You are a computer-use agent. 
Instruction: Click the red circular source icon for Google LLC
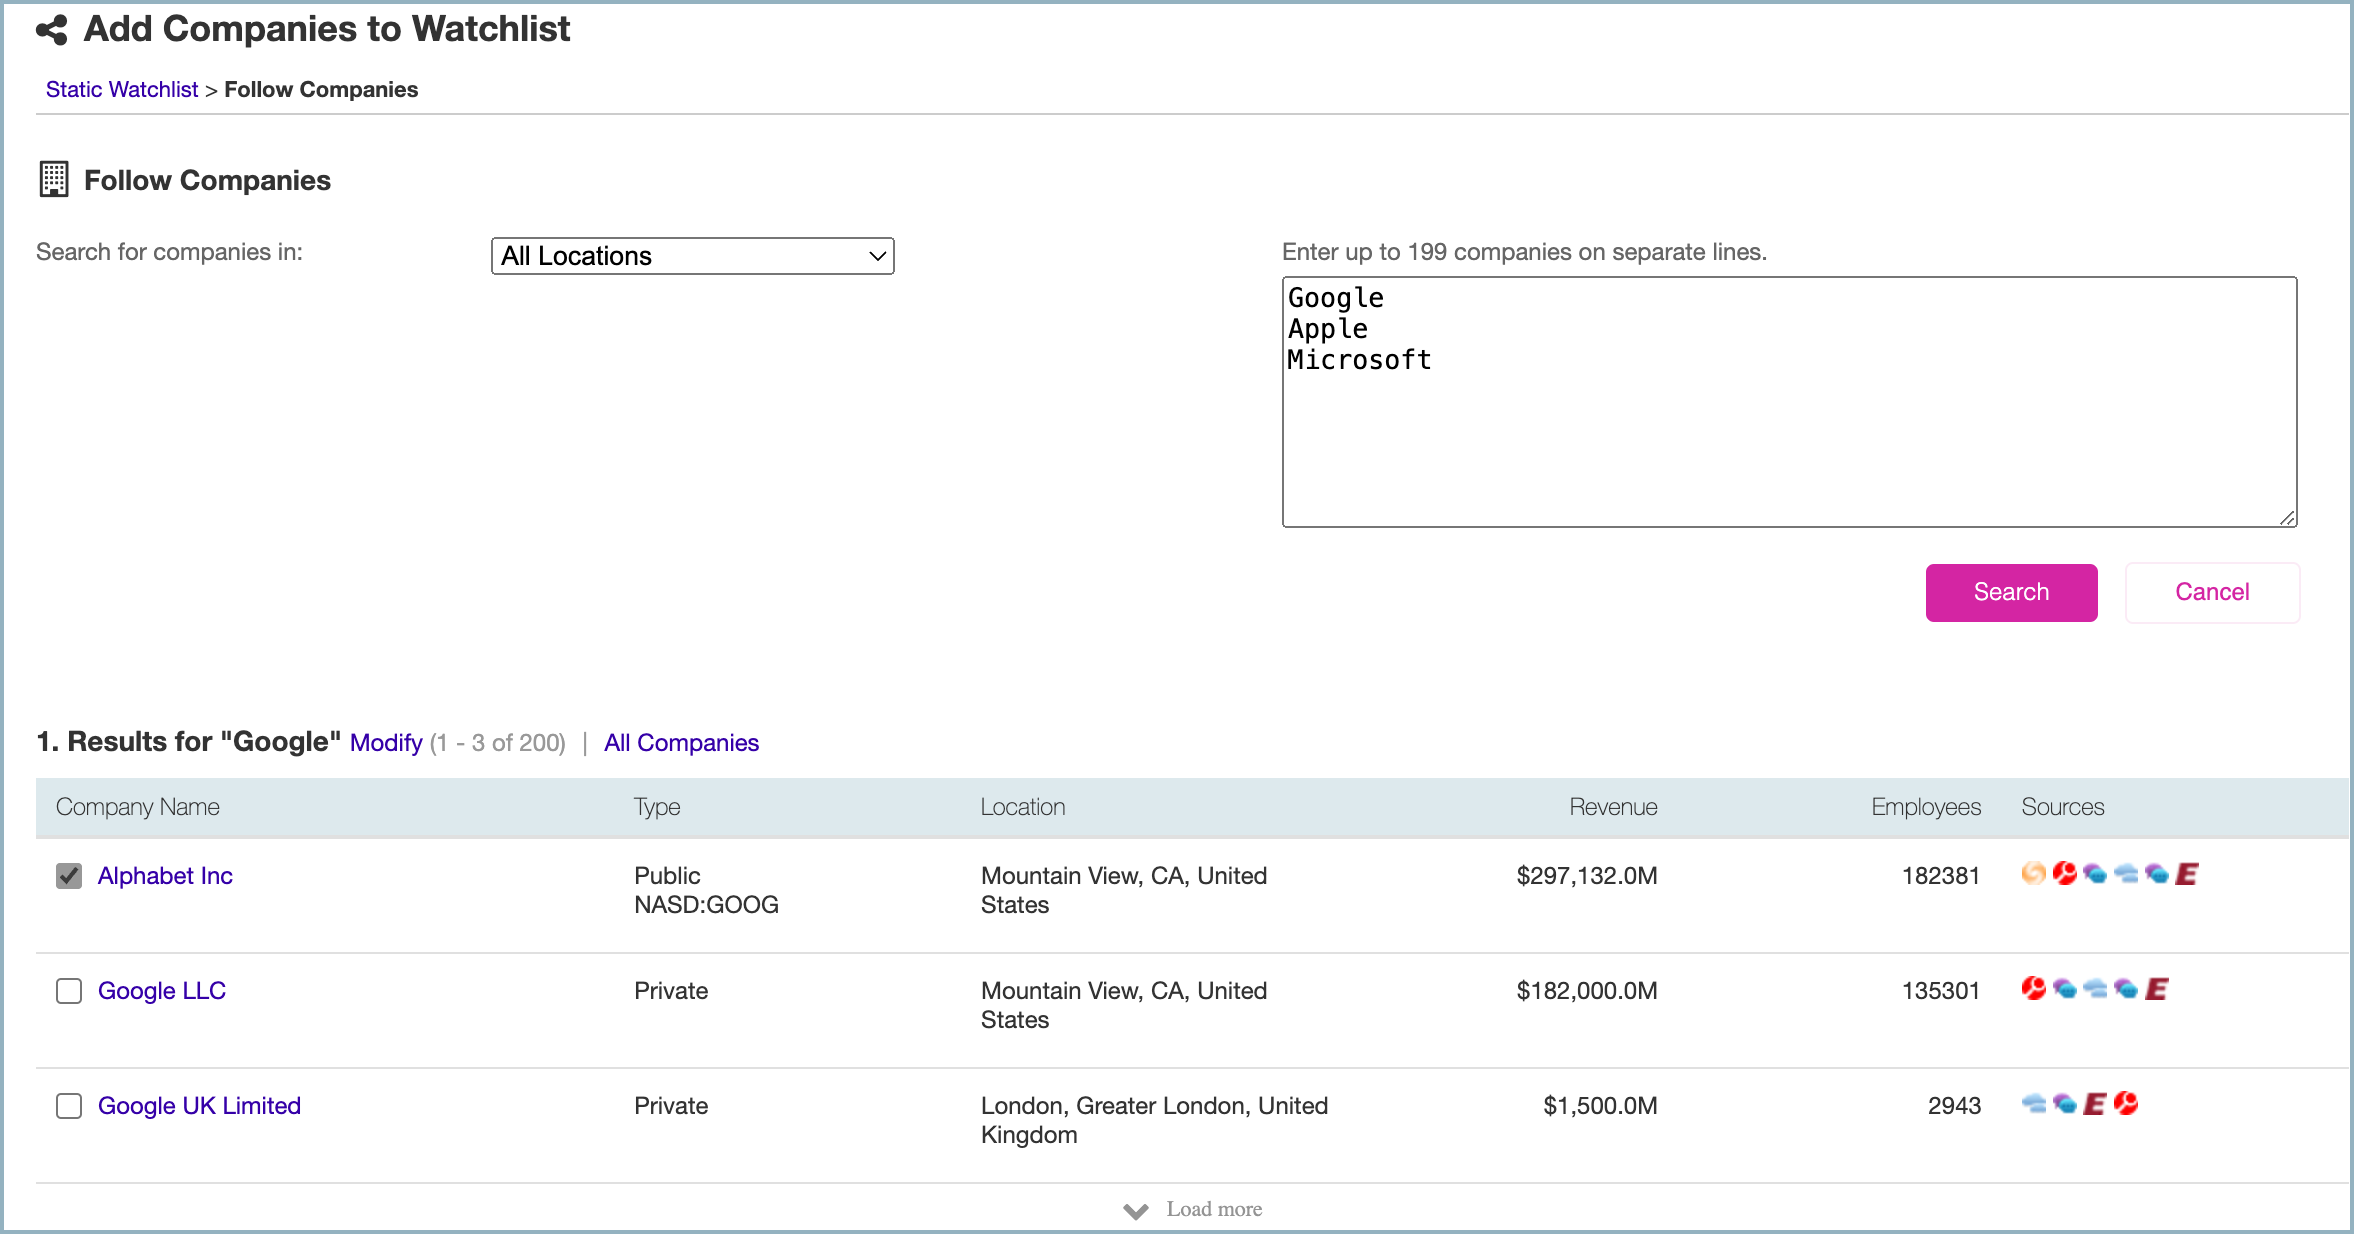2034,988
